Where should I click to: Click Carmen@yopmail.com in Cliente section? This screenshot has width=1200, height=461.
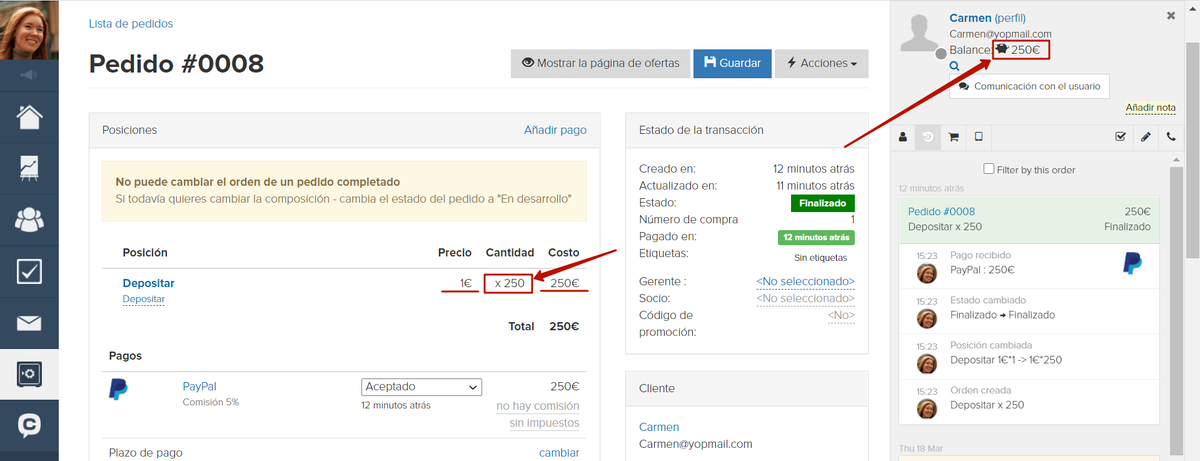click(696, 444)
